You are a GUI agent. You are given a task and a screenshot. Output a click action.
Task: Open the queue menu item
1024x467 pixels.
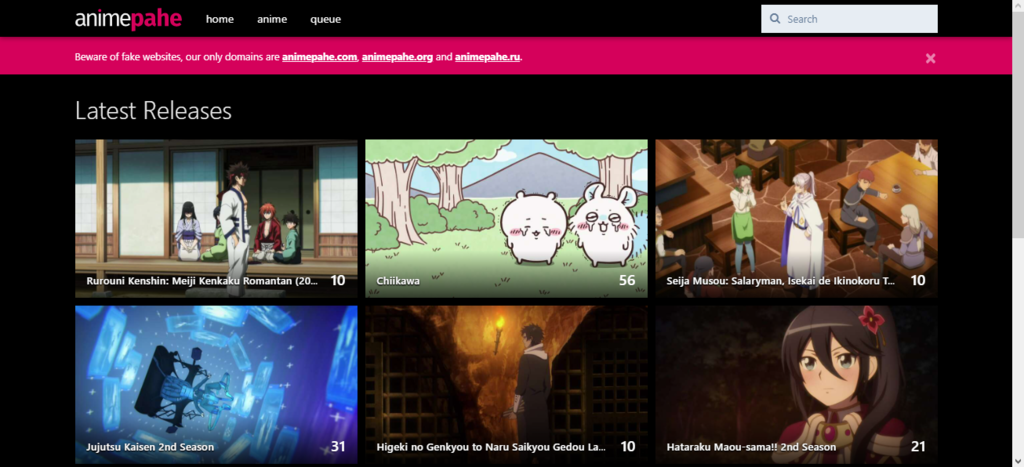(x=325, y=19)
